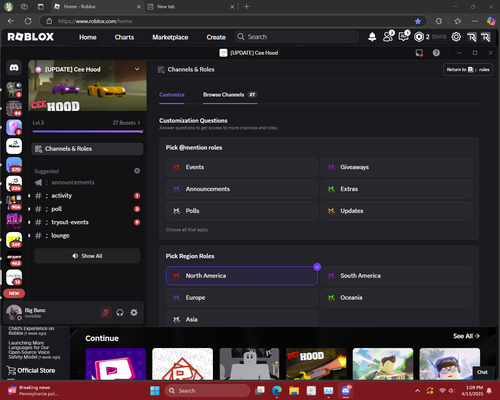Screen dimensions: 500x400
Task: Open Discord direct messages home icon
Action: (x=14, y=68)
